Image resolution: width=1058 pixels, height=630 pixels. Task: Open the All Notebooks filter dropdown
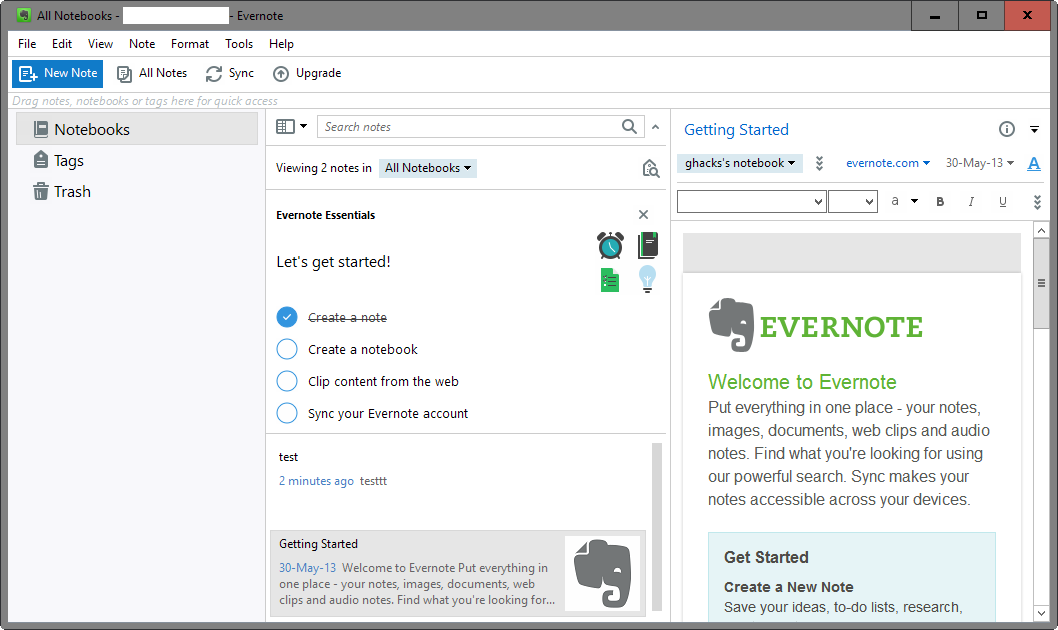[428, 168]
